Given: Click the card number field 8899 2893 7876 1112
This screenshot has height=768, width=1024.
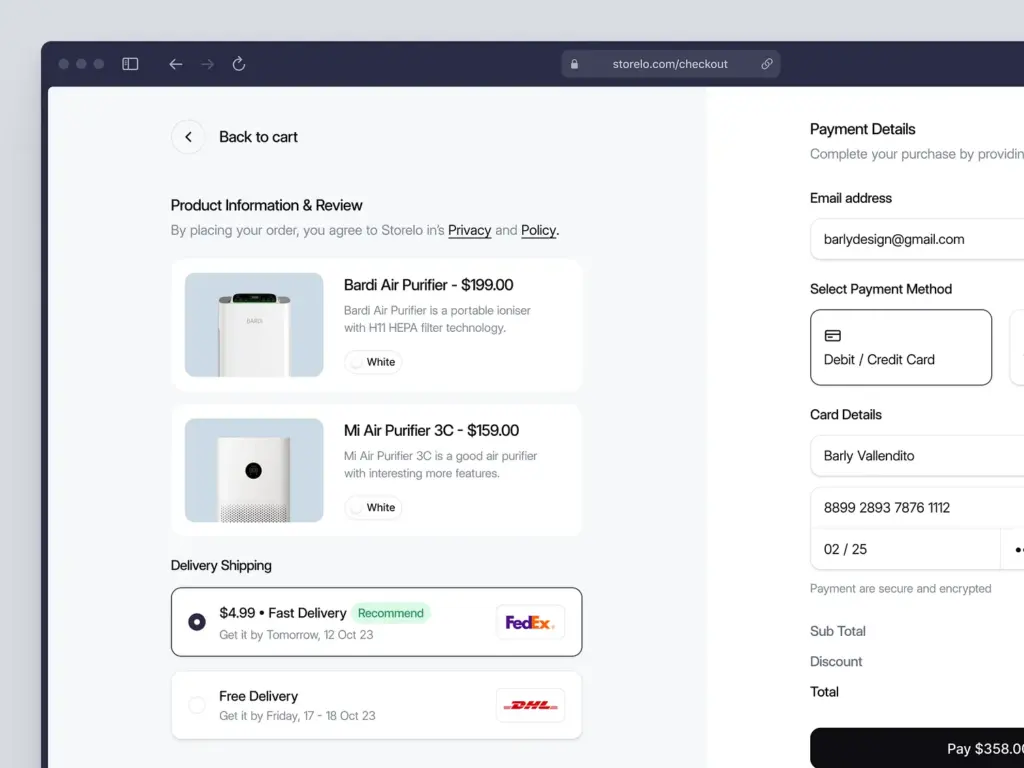Looking at the screenshot, I should coord(915,507).
